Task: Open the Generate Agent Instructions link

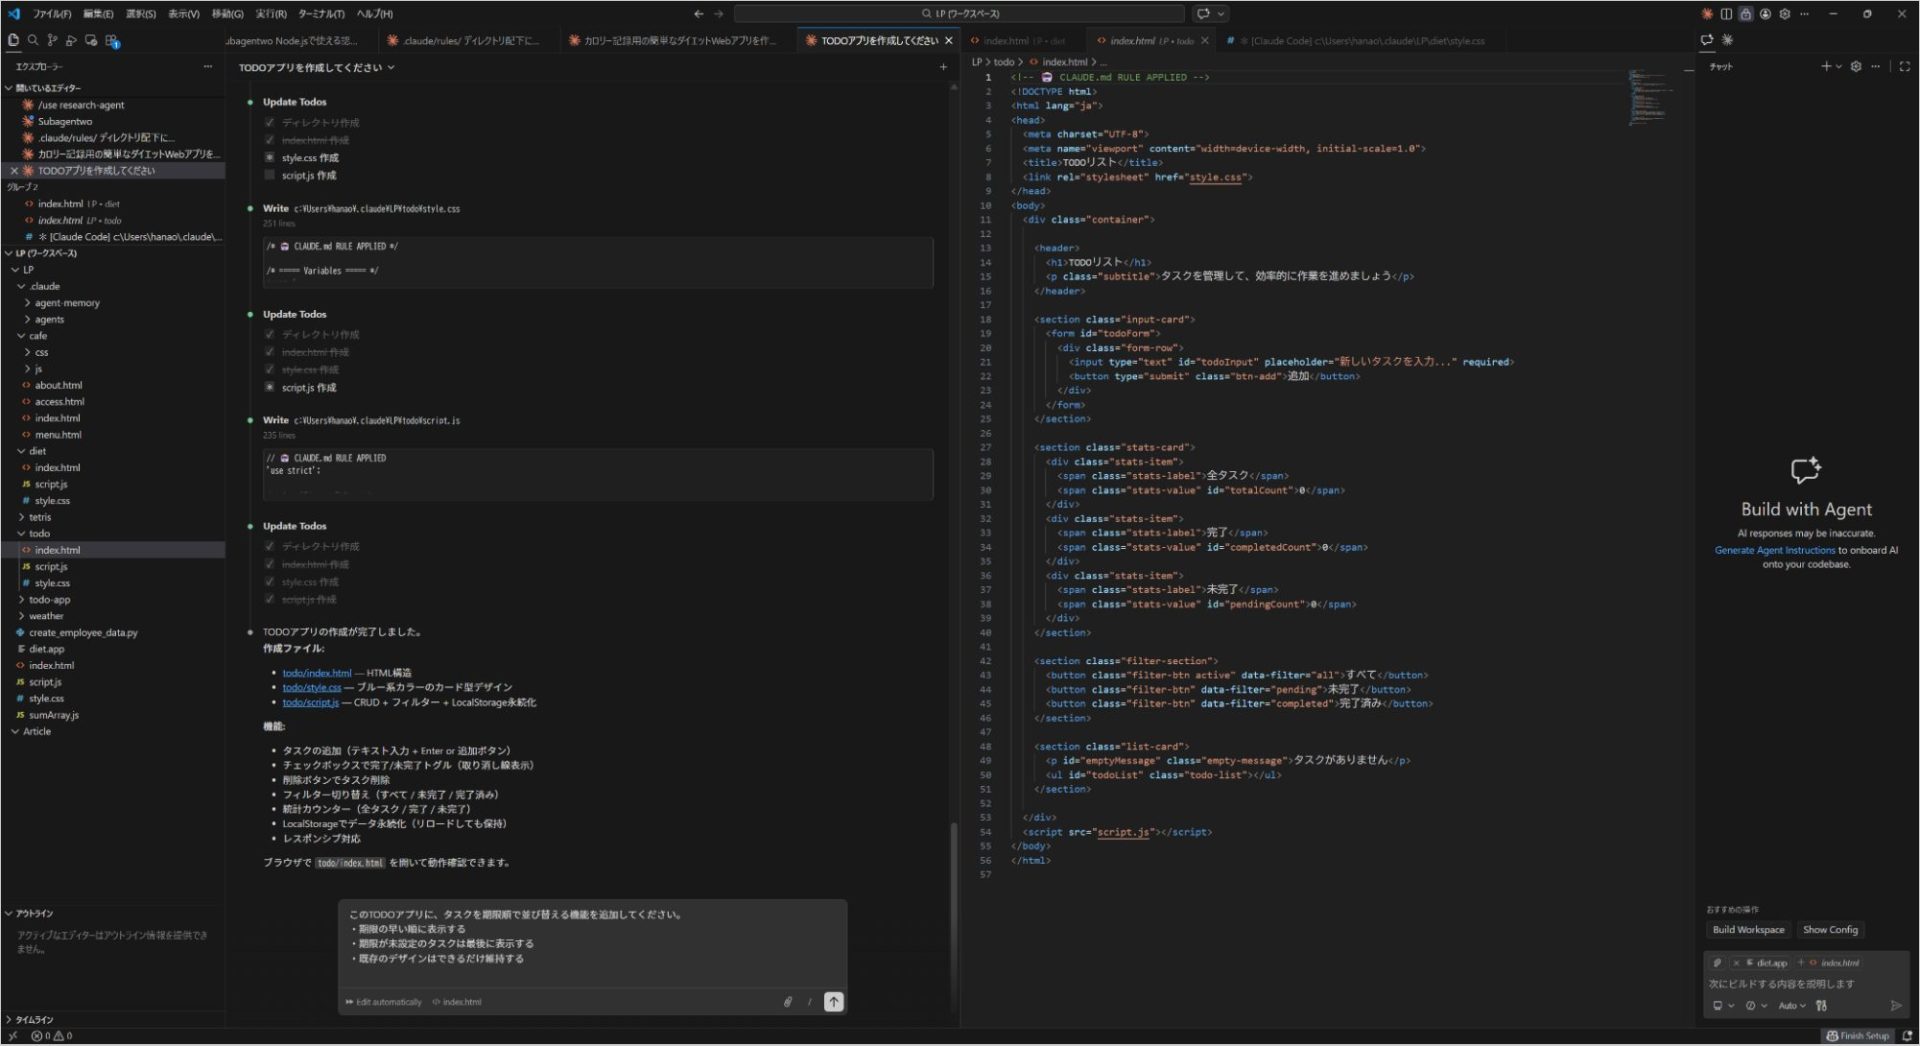Action: [x=1773, y=550]
